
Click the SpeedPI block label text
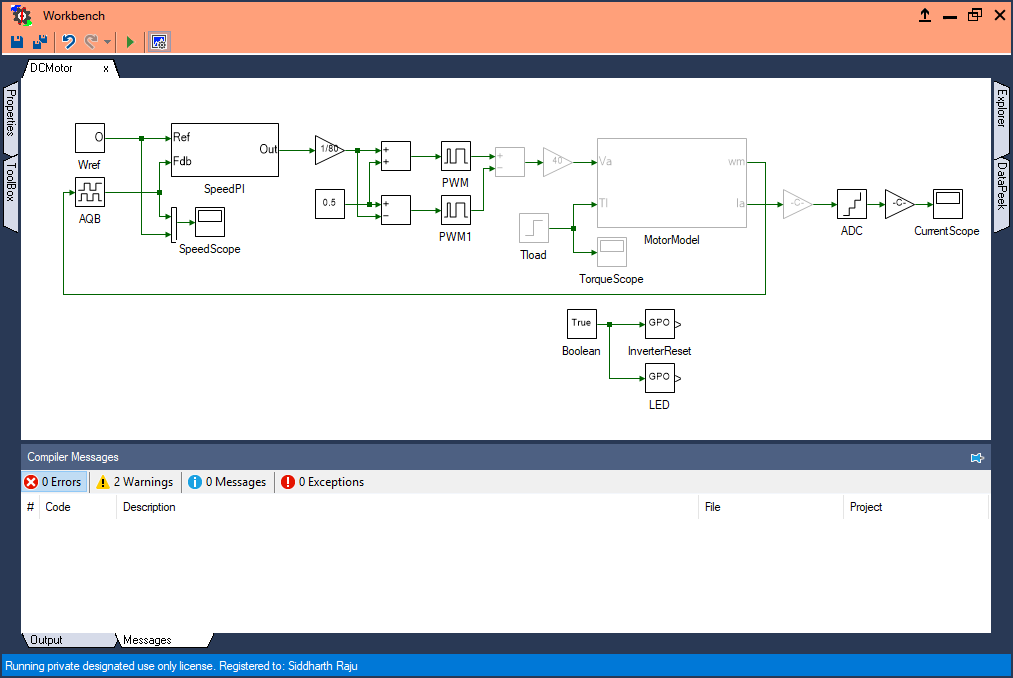(224, 189)
